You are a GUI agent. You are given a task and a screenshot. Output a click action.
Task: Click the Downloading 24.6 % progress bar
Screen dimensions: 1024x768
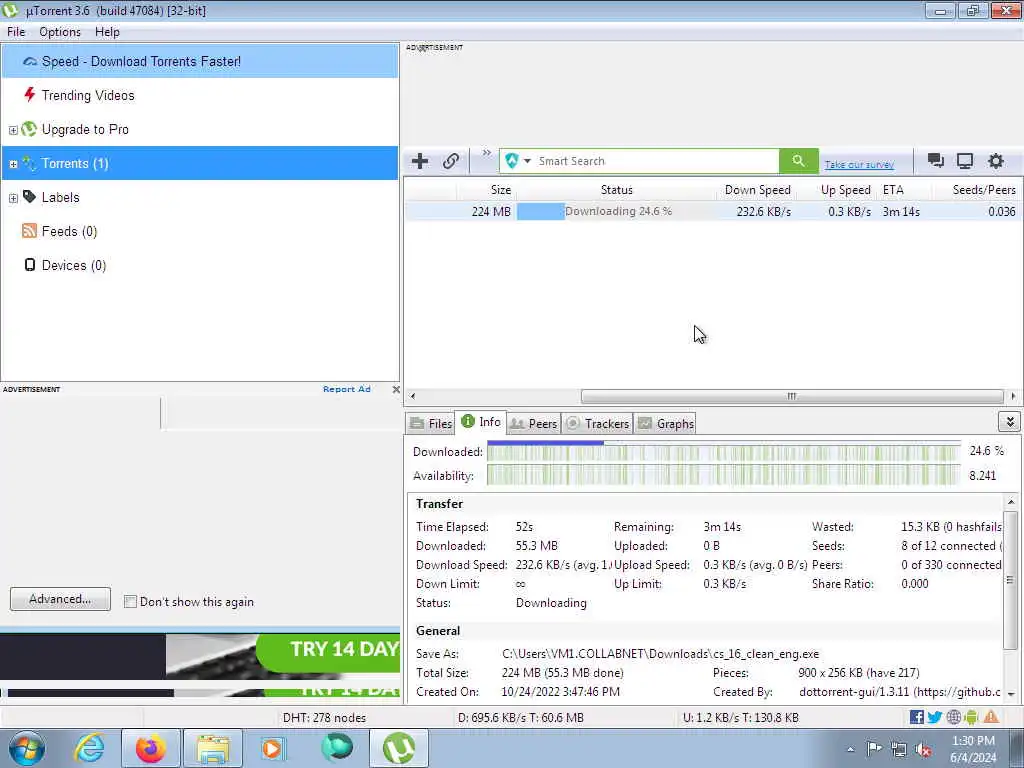[x=617, y=212]
